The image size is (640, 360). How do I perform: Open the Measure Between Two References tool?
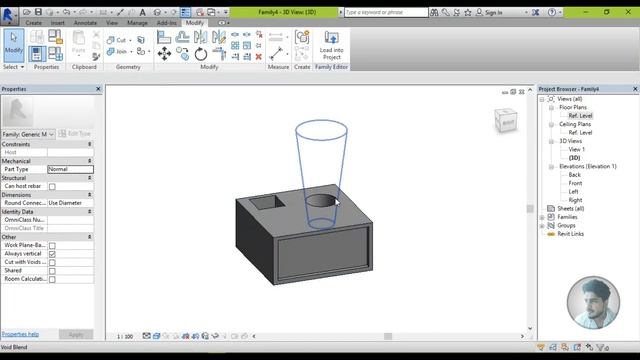pyautogui.click(x=276, y=53)
